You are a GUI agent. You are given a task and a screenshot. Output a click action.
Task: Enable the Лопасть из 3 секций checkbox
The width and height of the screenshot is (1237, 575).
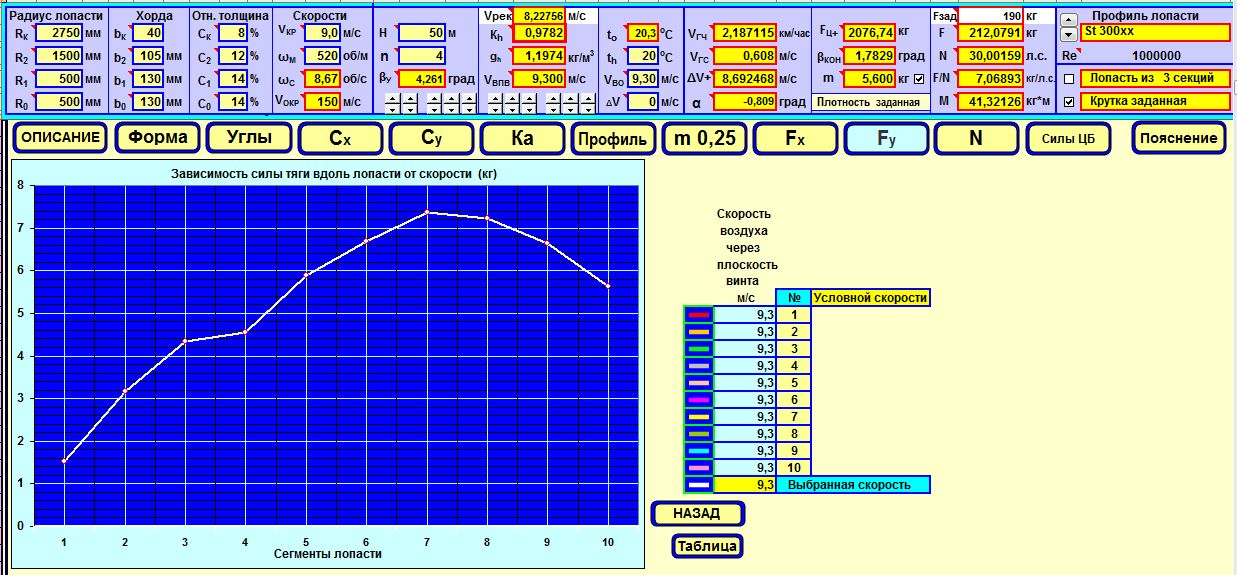tap(1069, 78)
